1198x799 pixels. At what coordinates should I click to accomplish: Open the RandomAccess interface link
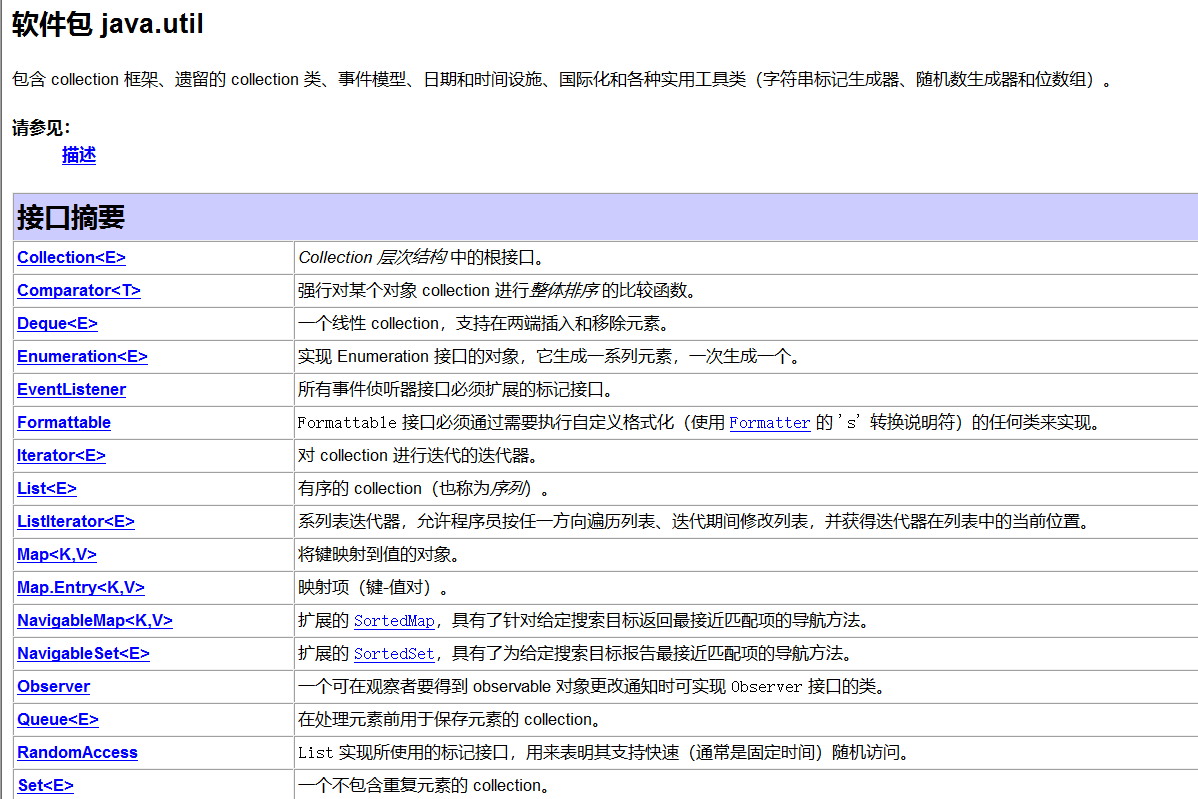[77, 752]
